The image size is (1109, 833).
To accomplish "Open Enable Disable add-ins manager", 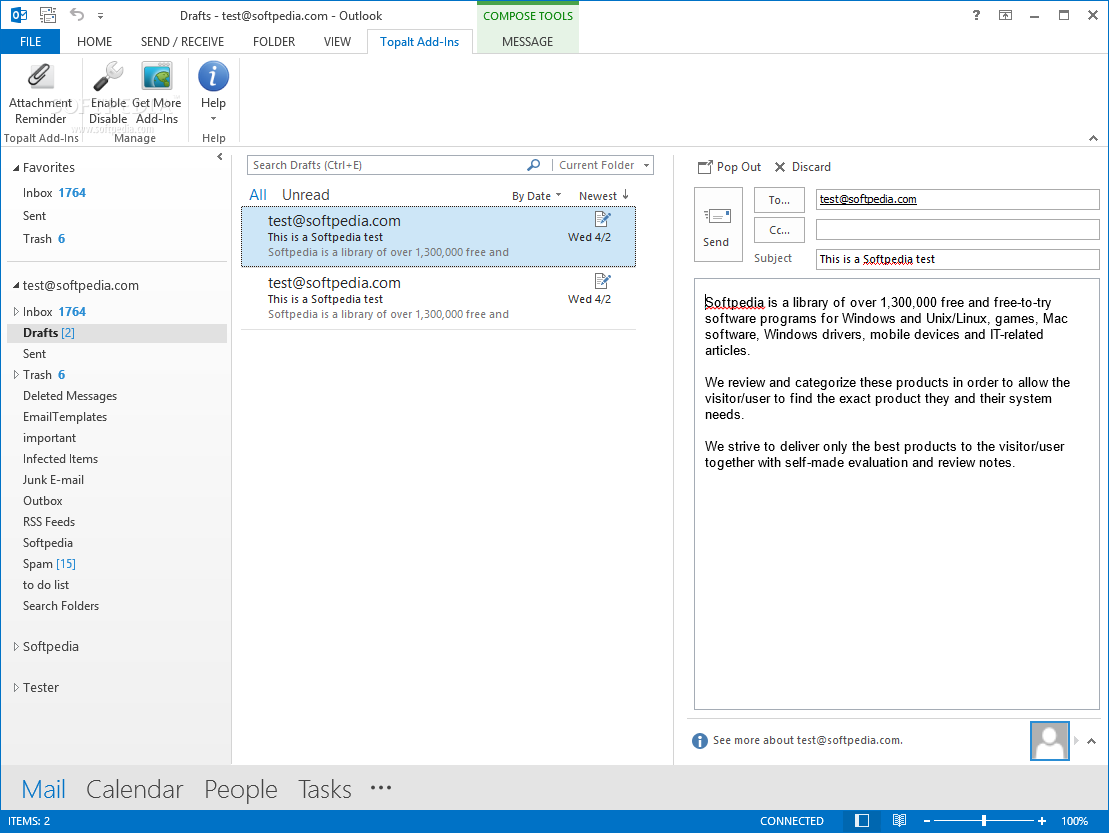I will coord(108,93).
